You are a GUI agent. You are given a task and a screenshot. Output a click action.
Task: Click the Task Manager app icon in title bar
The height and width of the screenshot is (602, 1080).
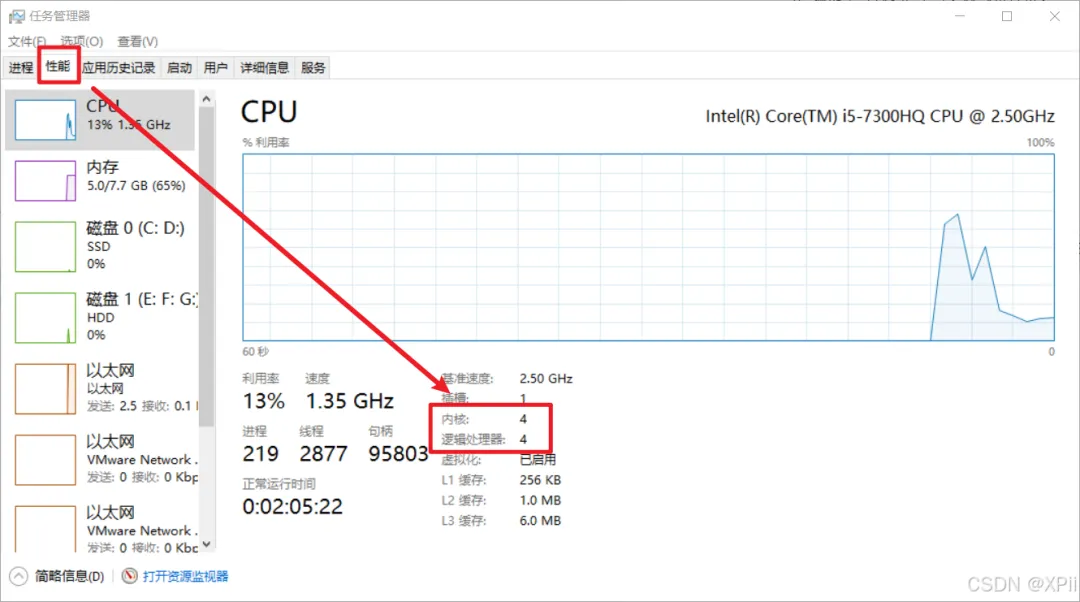(16, 16)
